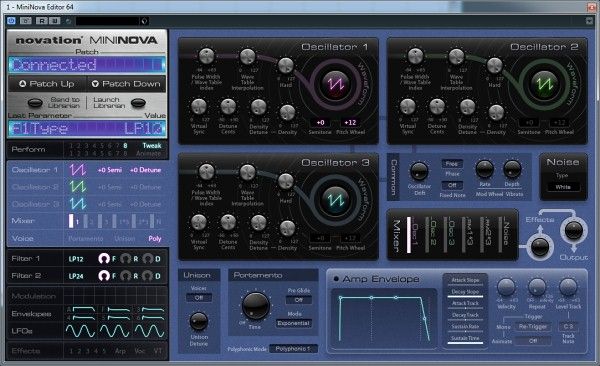Click Oscillator 1 waveform icon in sidebar
This screenshot has width=600, height=366.
pos(78,170)
